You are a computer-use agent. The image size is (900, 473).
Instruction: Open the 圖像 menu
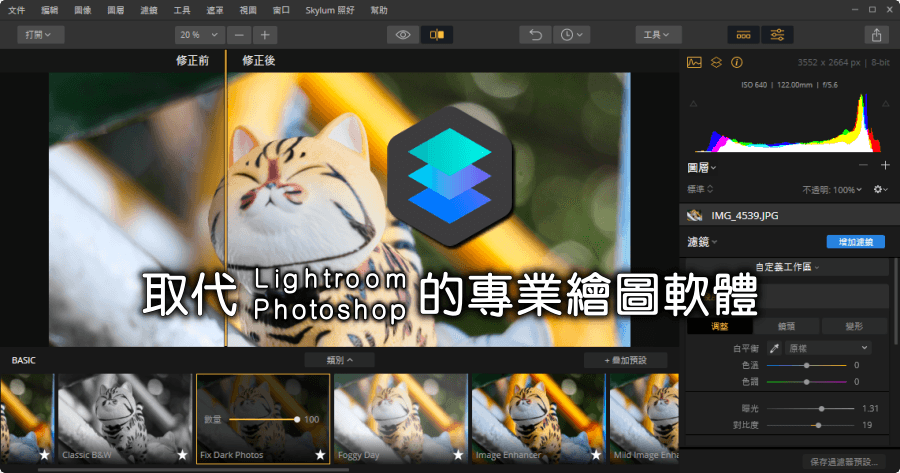[83, 10]
